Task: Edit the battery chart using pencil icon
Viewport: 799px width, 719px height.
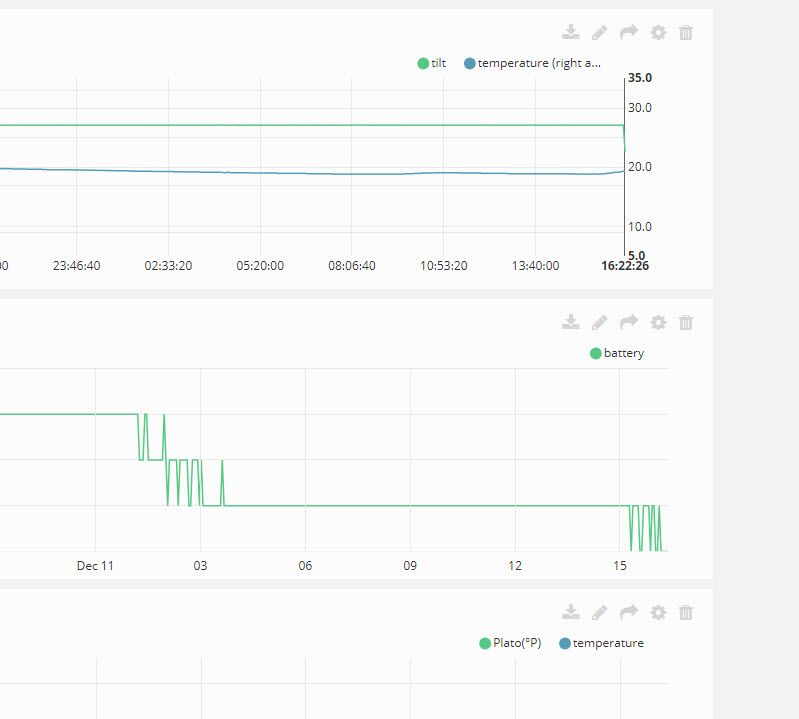Action: [x=599, y=322]
